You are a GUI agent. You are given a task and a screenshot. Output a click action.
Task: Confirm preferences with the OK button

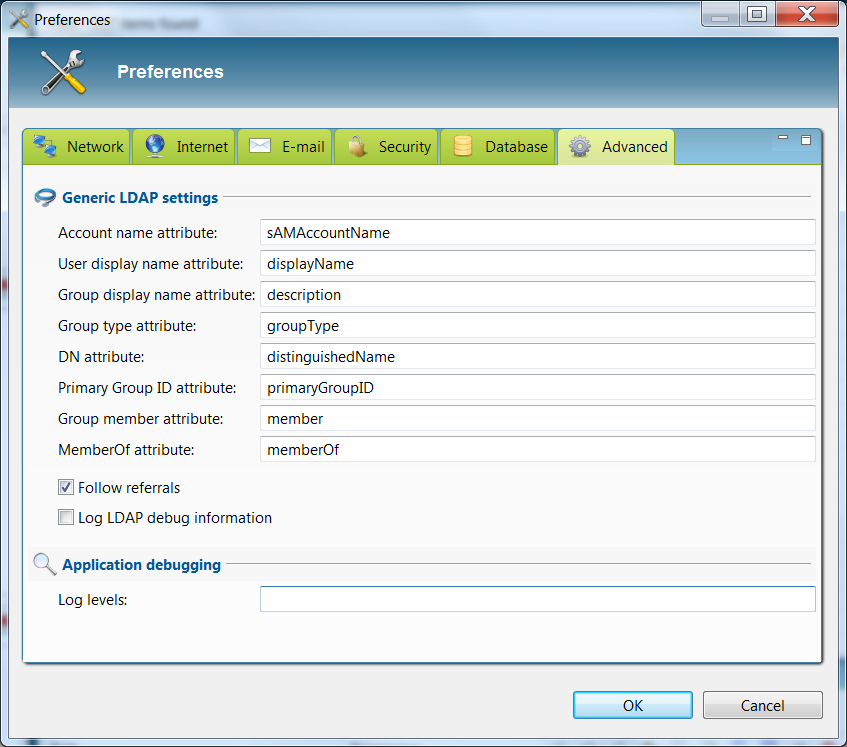pos(633,705)
